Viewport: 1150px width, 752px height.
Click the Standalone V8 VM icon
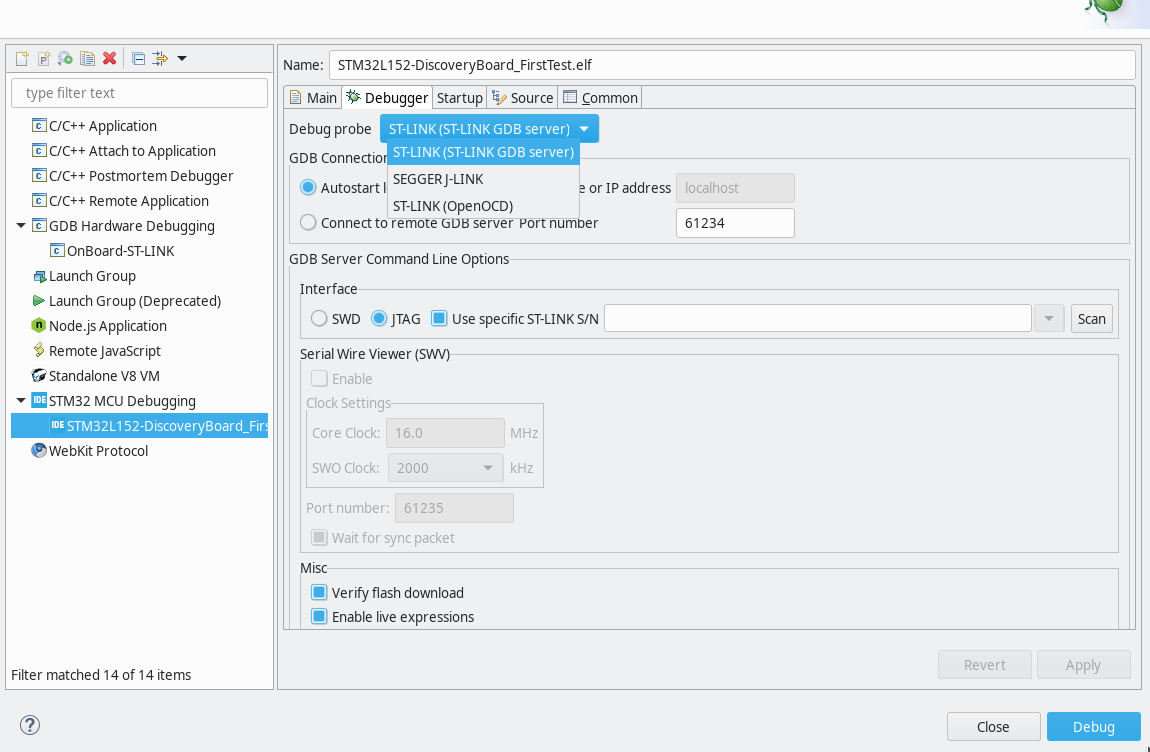(x=40, y=376)
